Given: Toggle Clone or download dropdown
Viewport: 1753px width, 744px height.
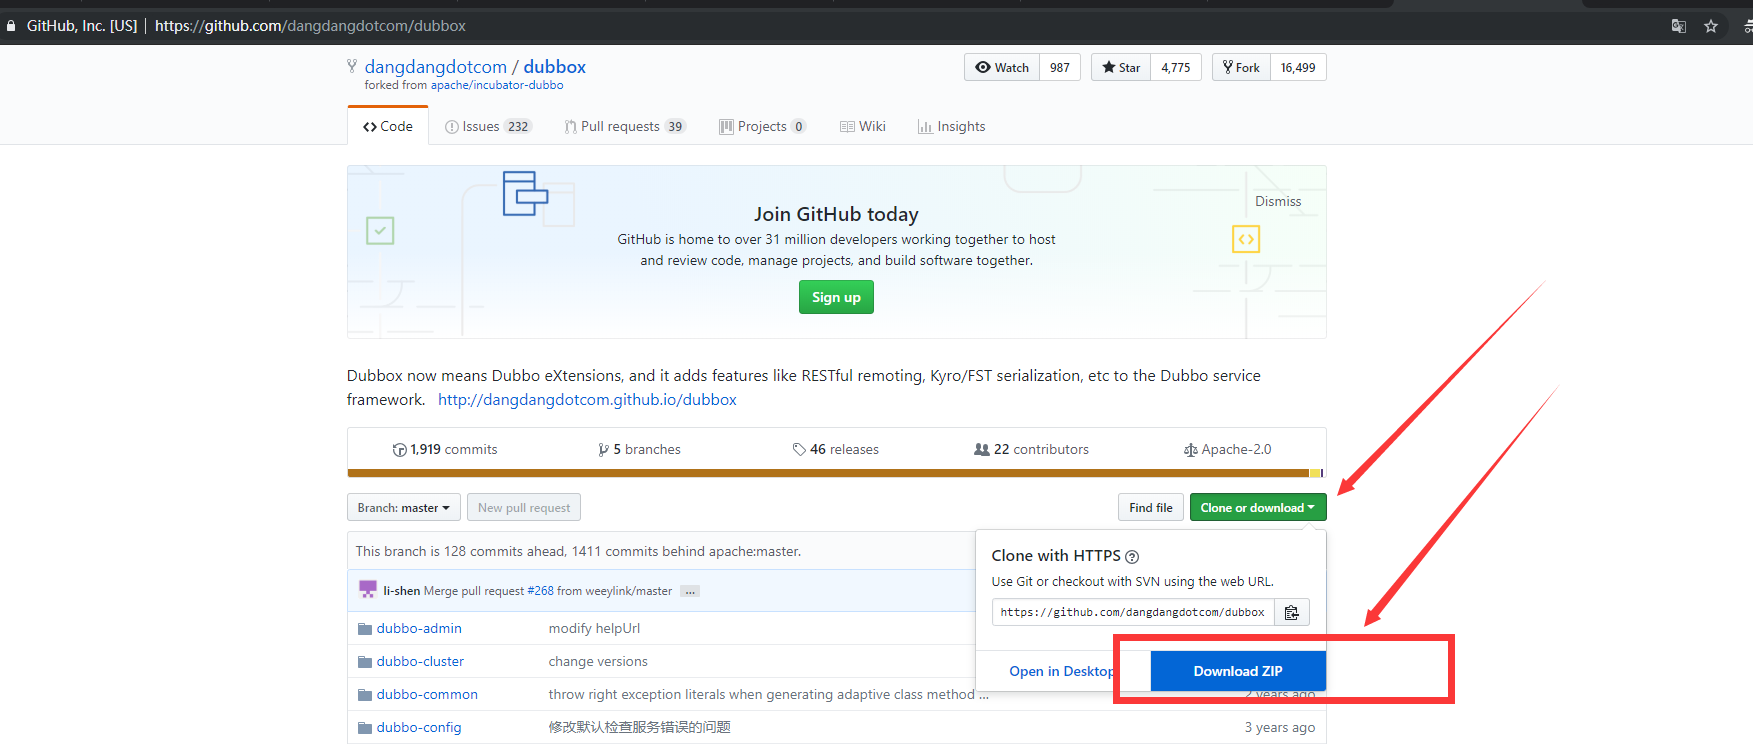Looking at the screenshot, I should [x=1257, y=507].
